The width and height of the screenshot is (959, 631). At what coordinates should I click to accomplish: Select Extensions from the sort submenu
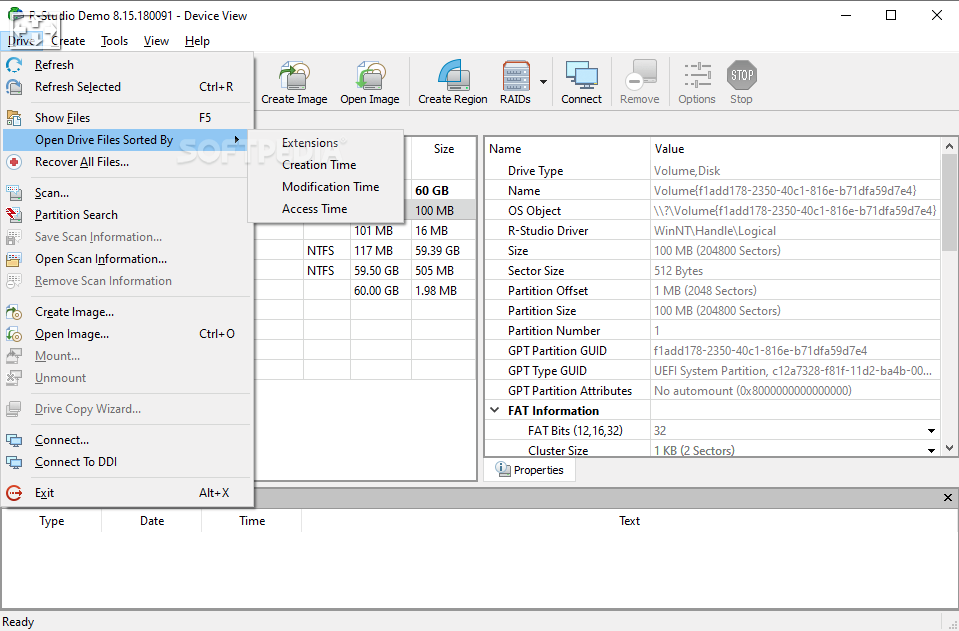click(310, 143)
